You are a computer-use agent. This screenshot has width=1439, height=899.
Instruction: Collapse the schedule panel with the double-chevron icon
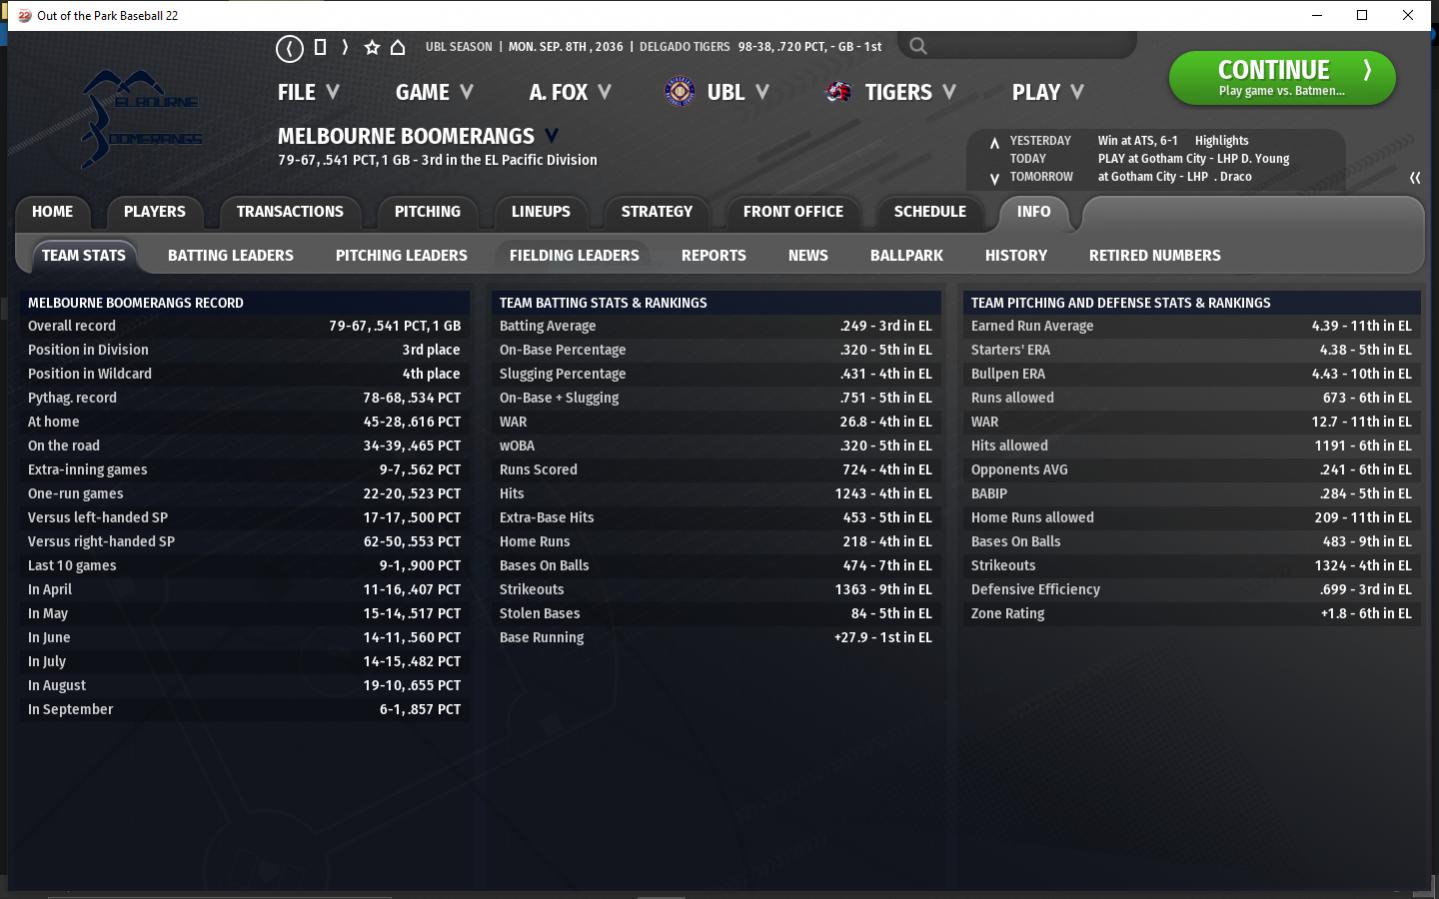pyautogui.click(x=1415, y=177)
